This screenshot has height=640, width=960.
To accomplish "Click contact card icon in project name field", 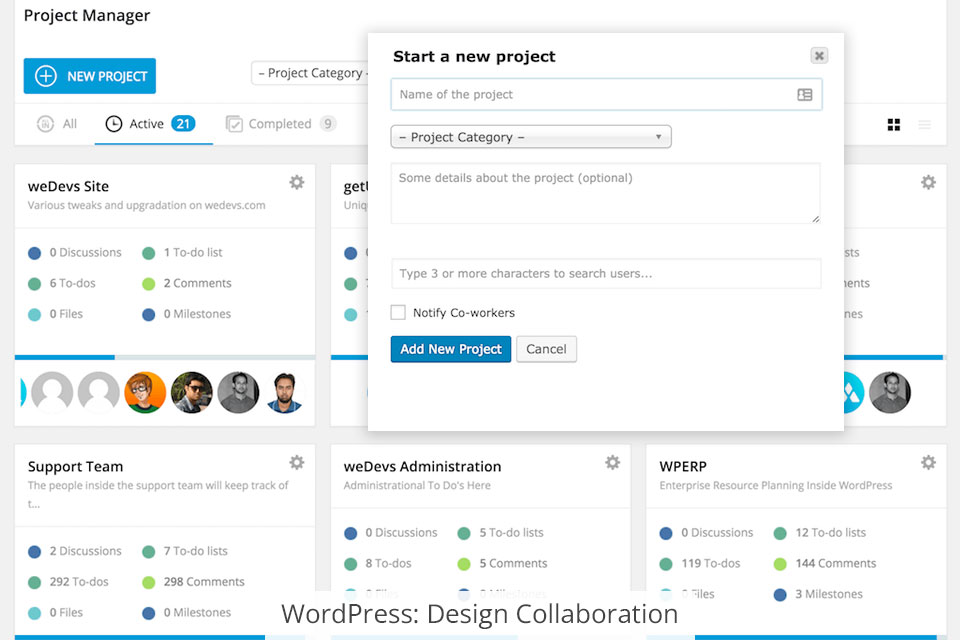I will [804, 94].
